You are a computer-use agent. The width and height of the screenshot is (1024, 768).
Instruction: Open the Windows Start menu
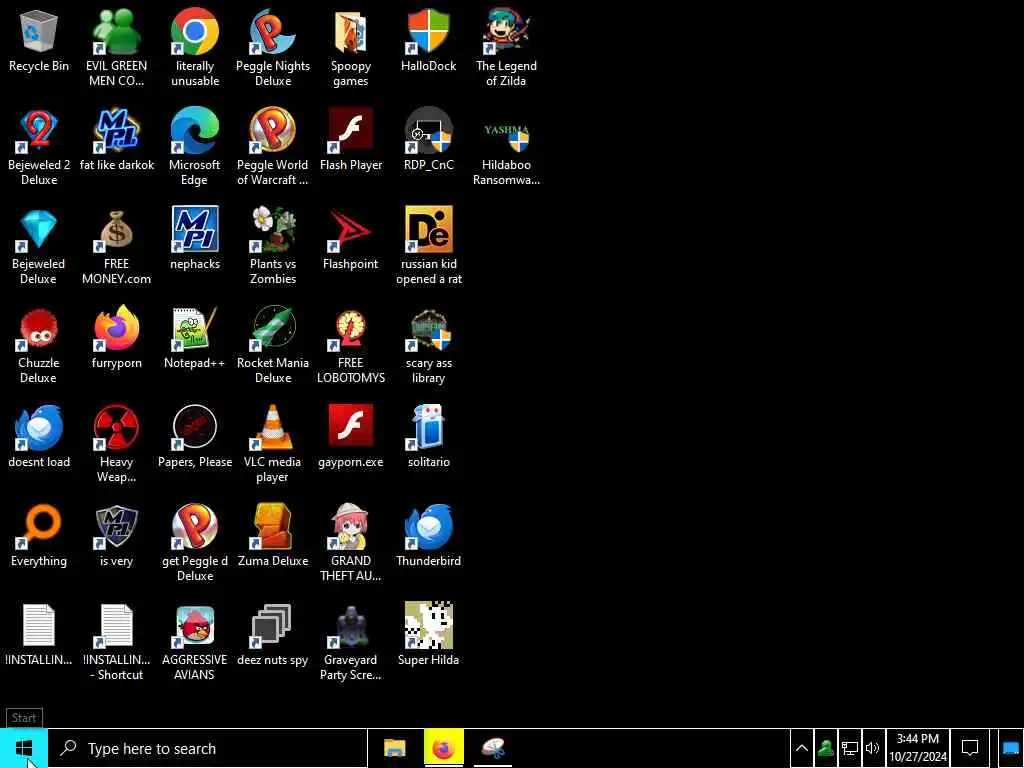[x=24, y=748]
